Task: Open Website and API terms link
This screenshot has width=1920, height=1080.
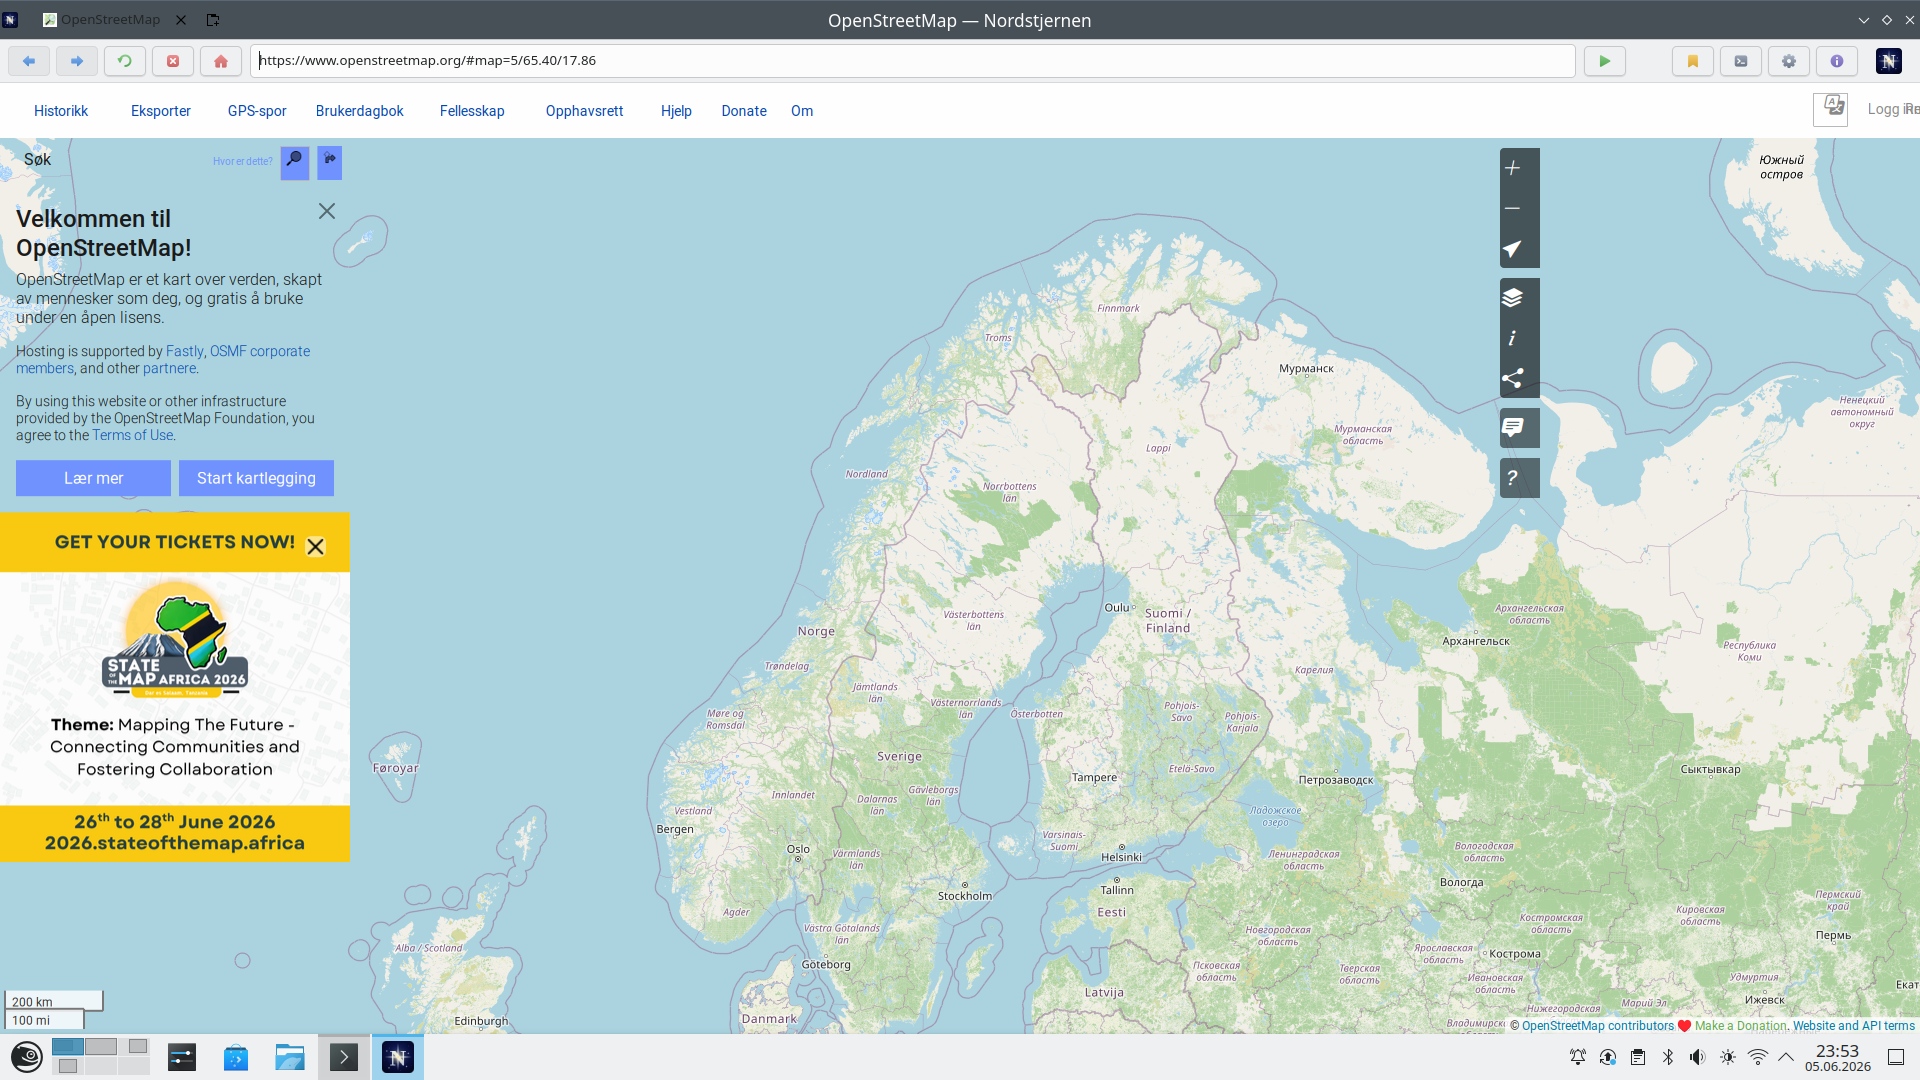Action: pyautogui.click(x=1853, y=1026)
